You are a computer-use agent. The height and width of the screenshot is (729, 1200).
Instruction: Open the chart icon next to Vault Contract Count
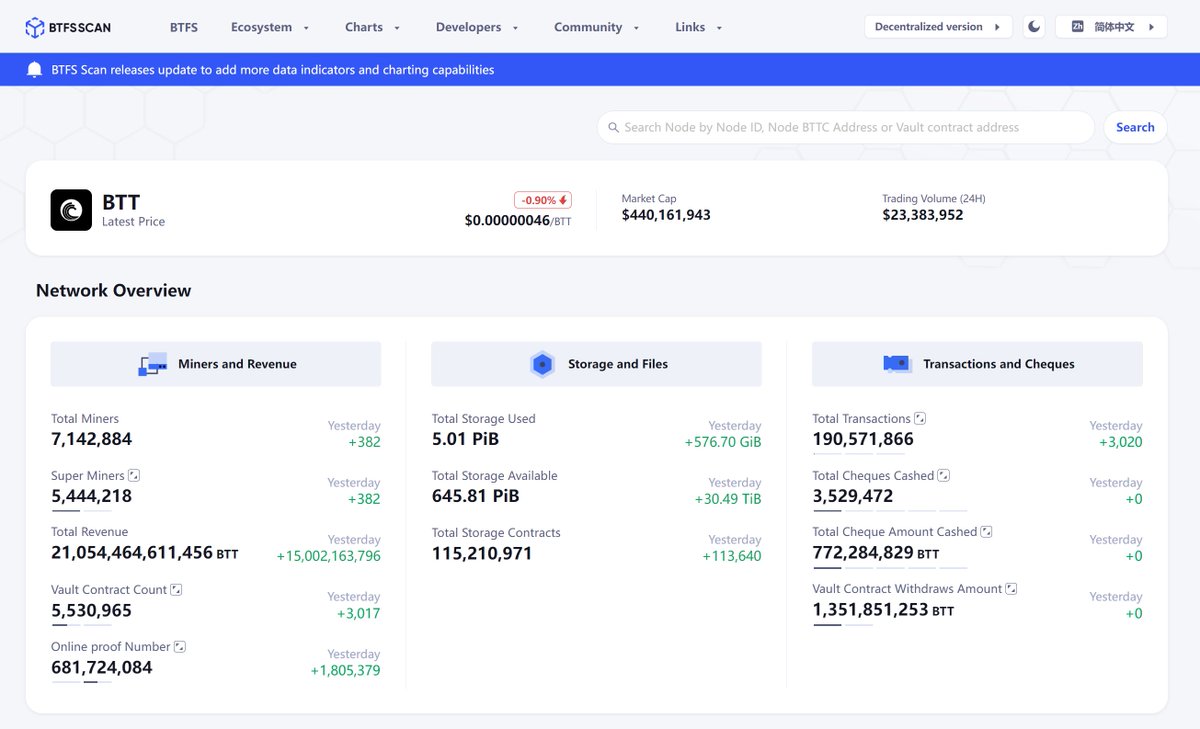pos(176,590)
